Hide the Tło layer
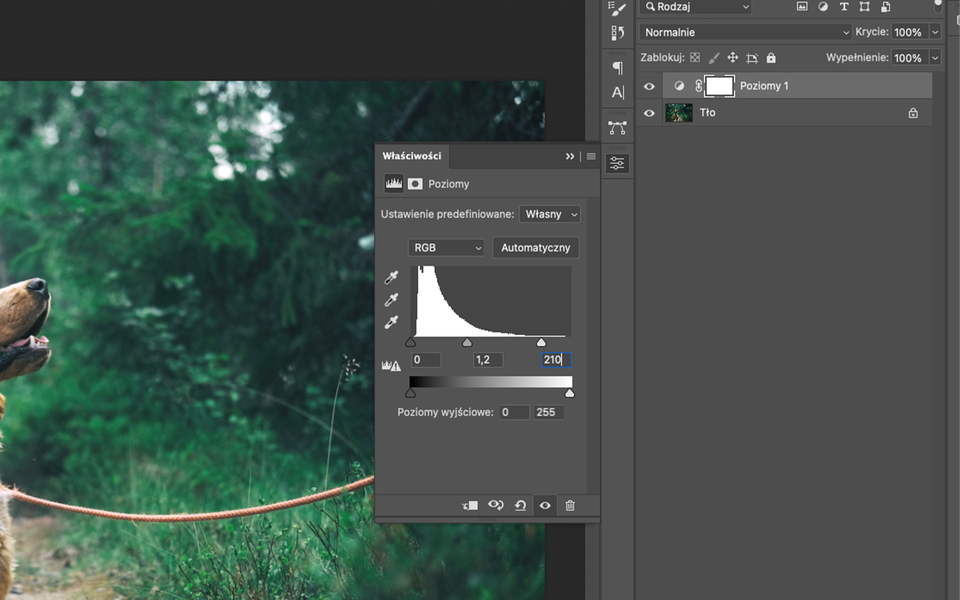Screen dimensions: 960x600 coord(649,113)
